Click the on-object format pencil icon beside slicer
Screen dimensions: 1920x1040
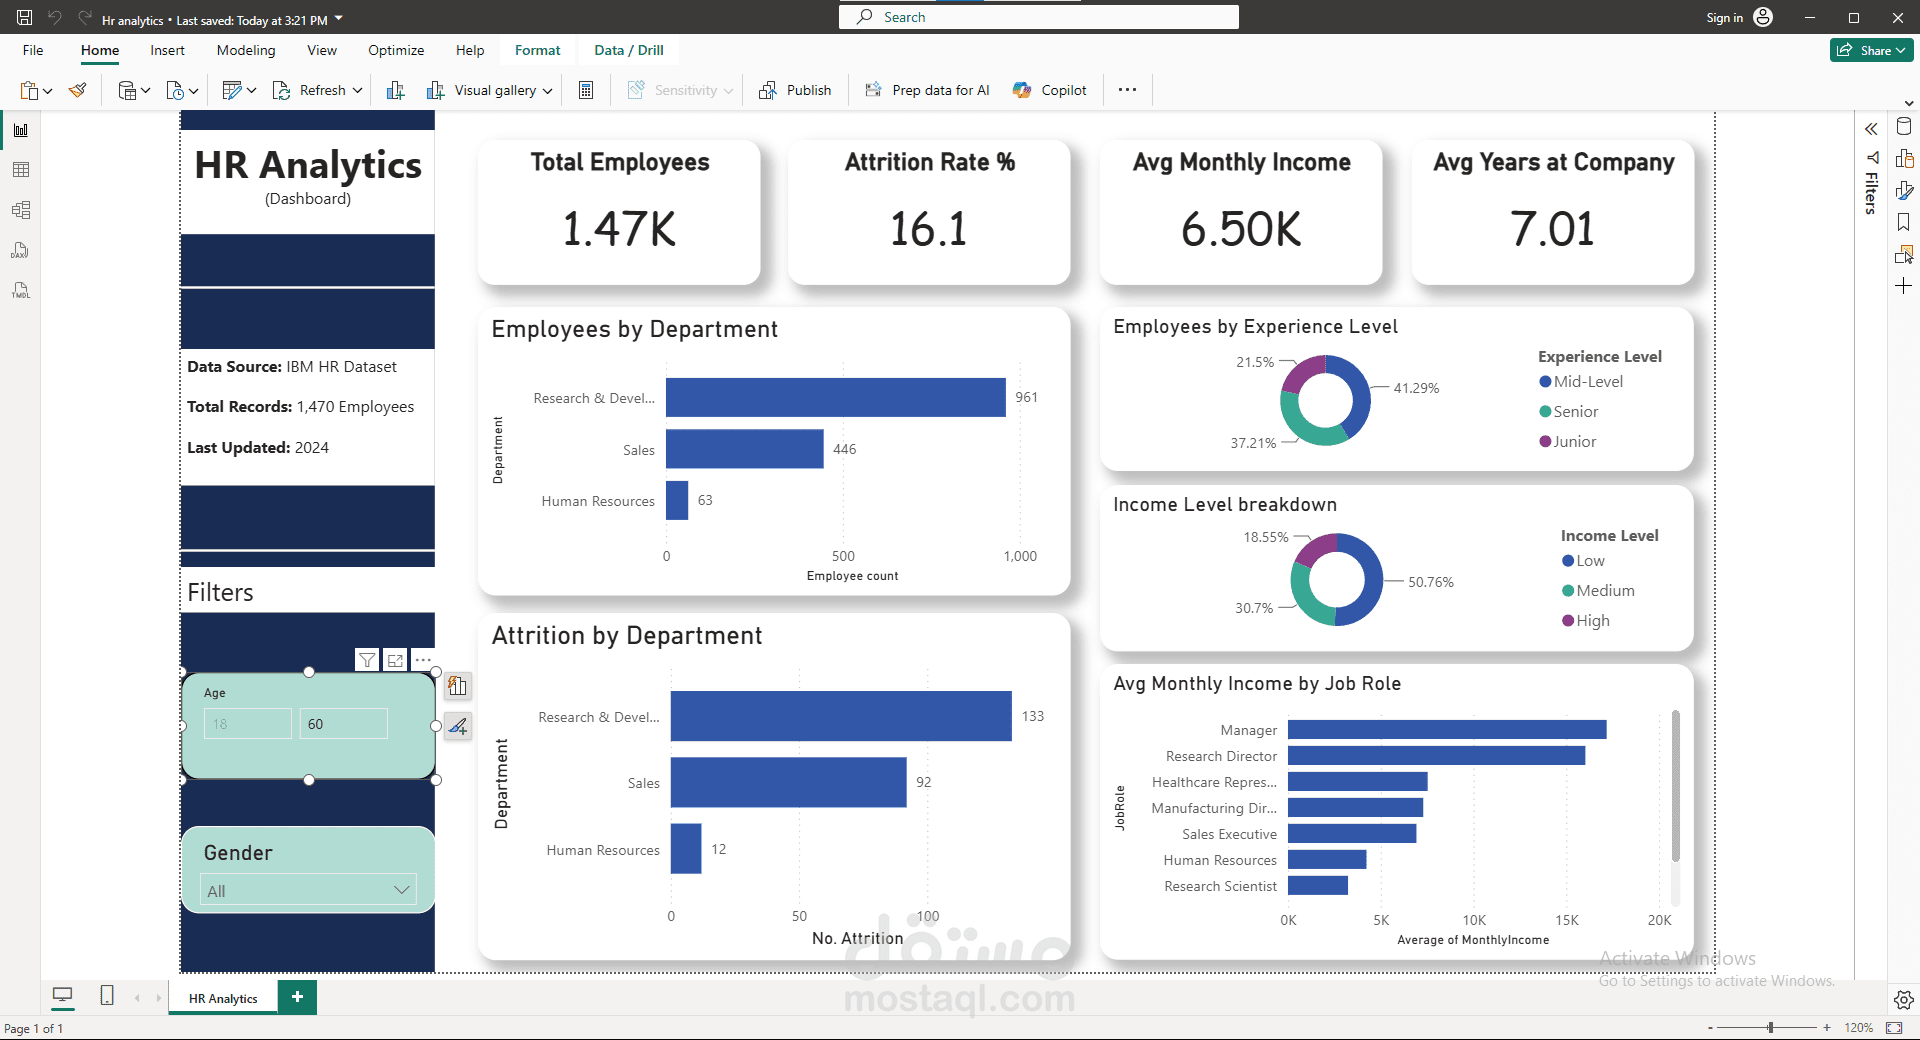458,726
